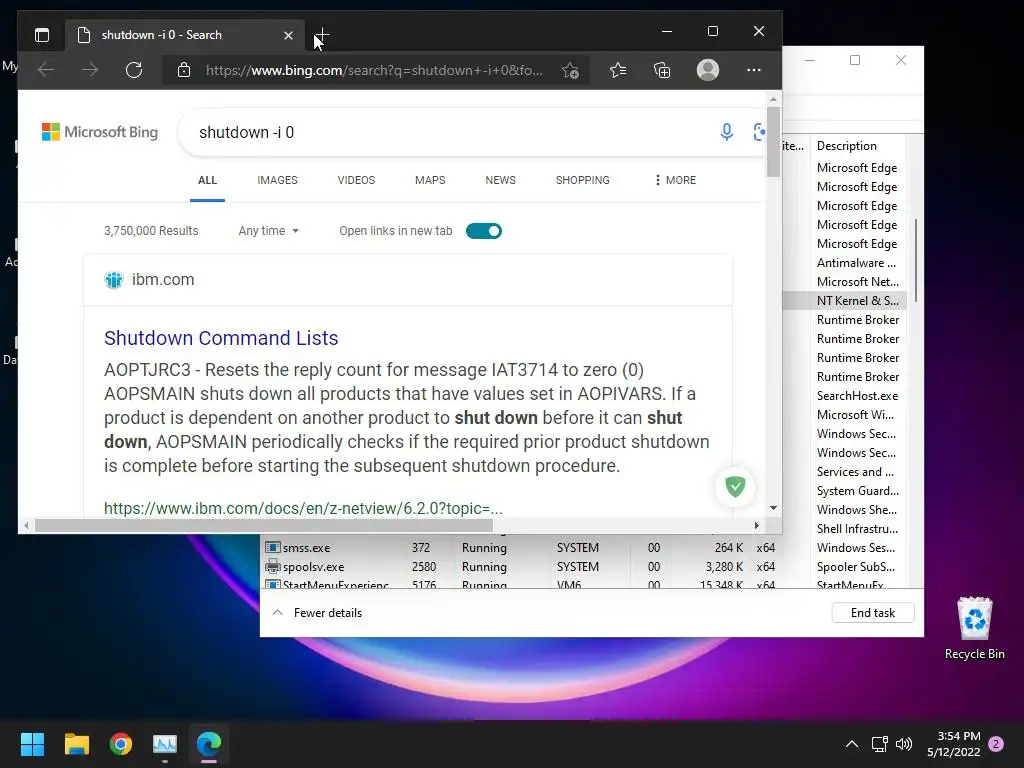
Task: Click the horizontal scrollbar right arrow in Edge
Action: [756, 525]
